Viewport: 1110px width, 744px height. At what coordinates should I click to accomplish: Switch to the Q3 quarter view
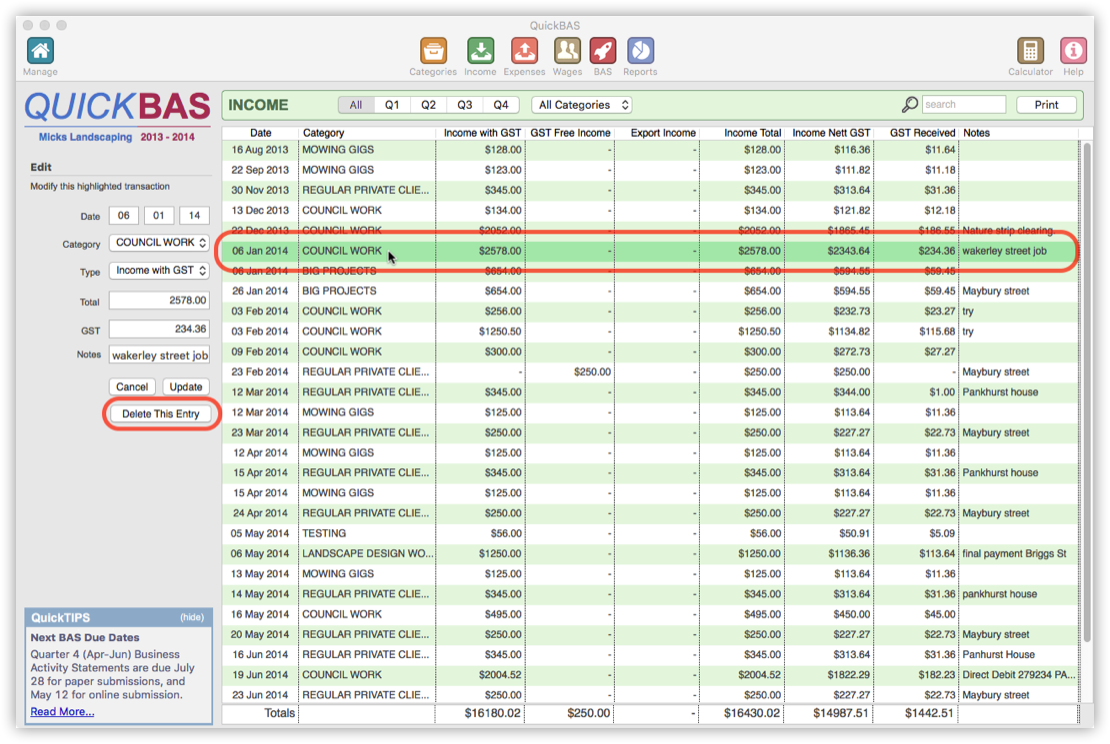pyautogui.click(x=464, y=104)
